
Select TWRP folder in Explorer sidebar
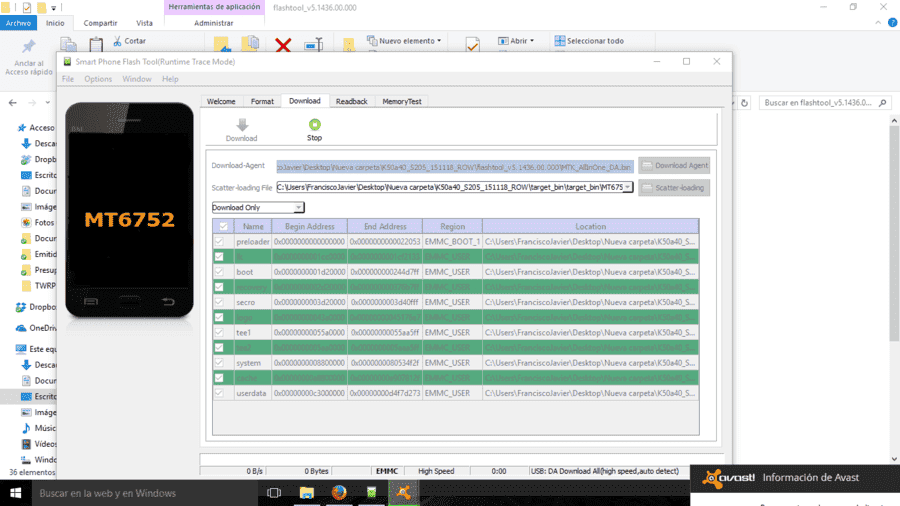click(x=39, y=286)
